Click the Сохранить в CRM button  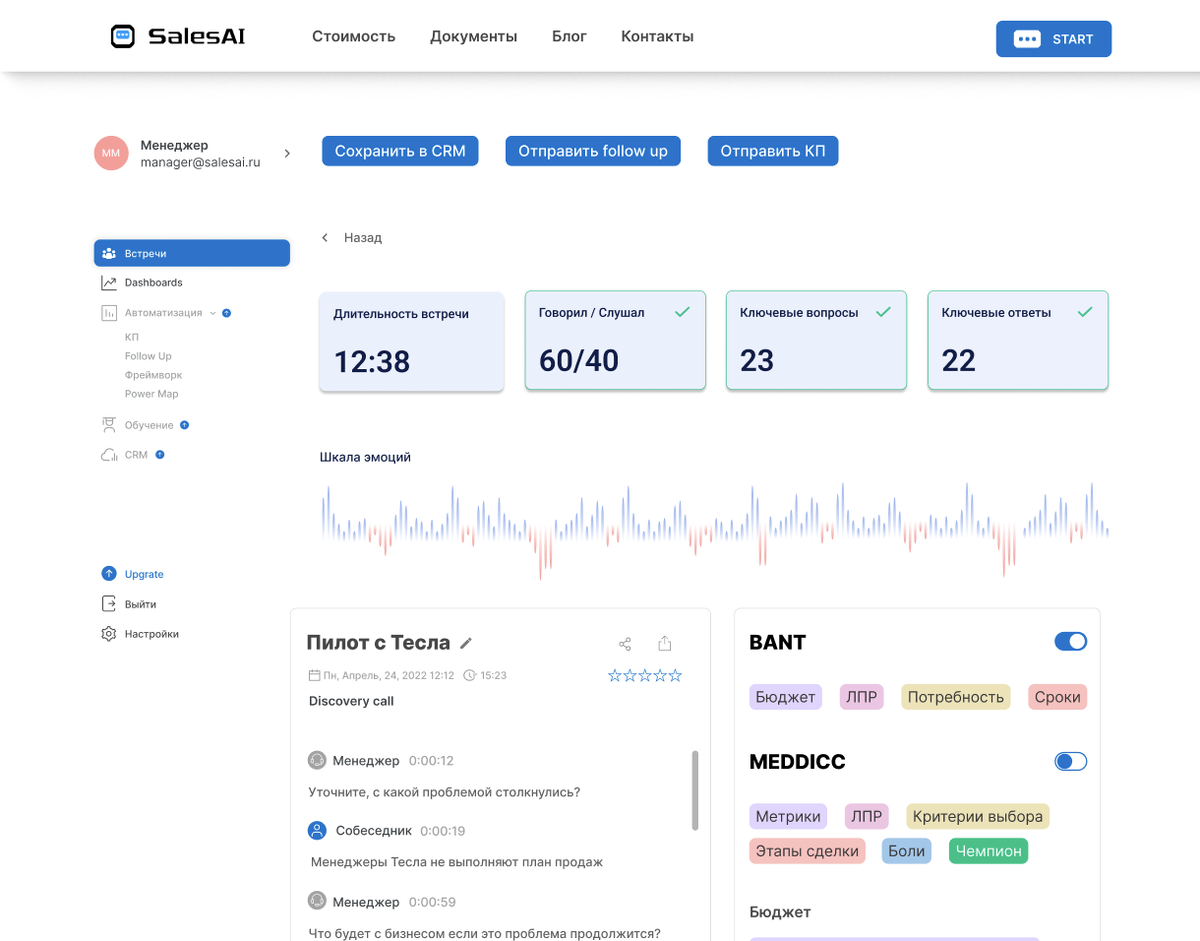[x=400, y=150]
